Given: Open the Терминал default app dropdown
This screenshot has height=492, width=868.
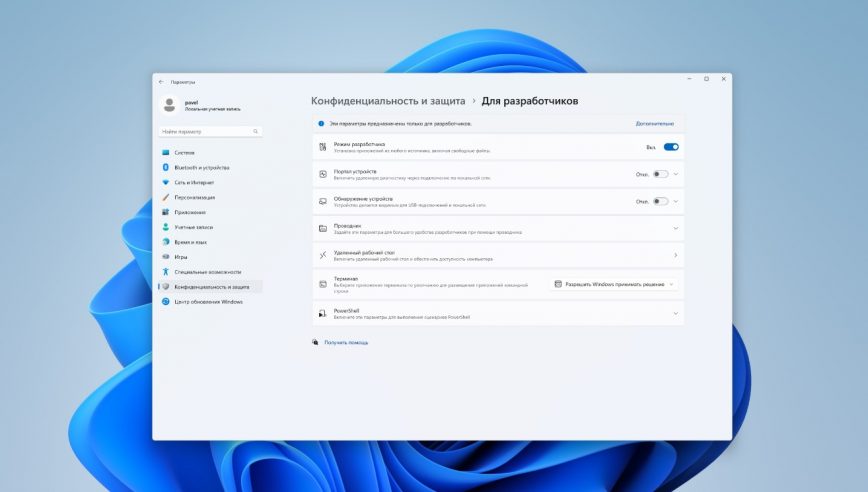Looking at the screenshot, I should tap(614, 284).
